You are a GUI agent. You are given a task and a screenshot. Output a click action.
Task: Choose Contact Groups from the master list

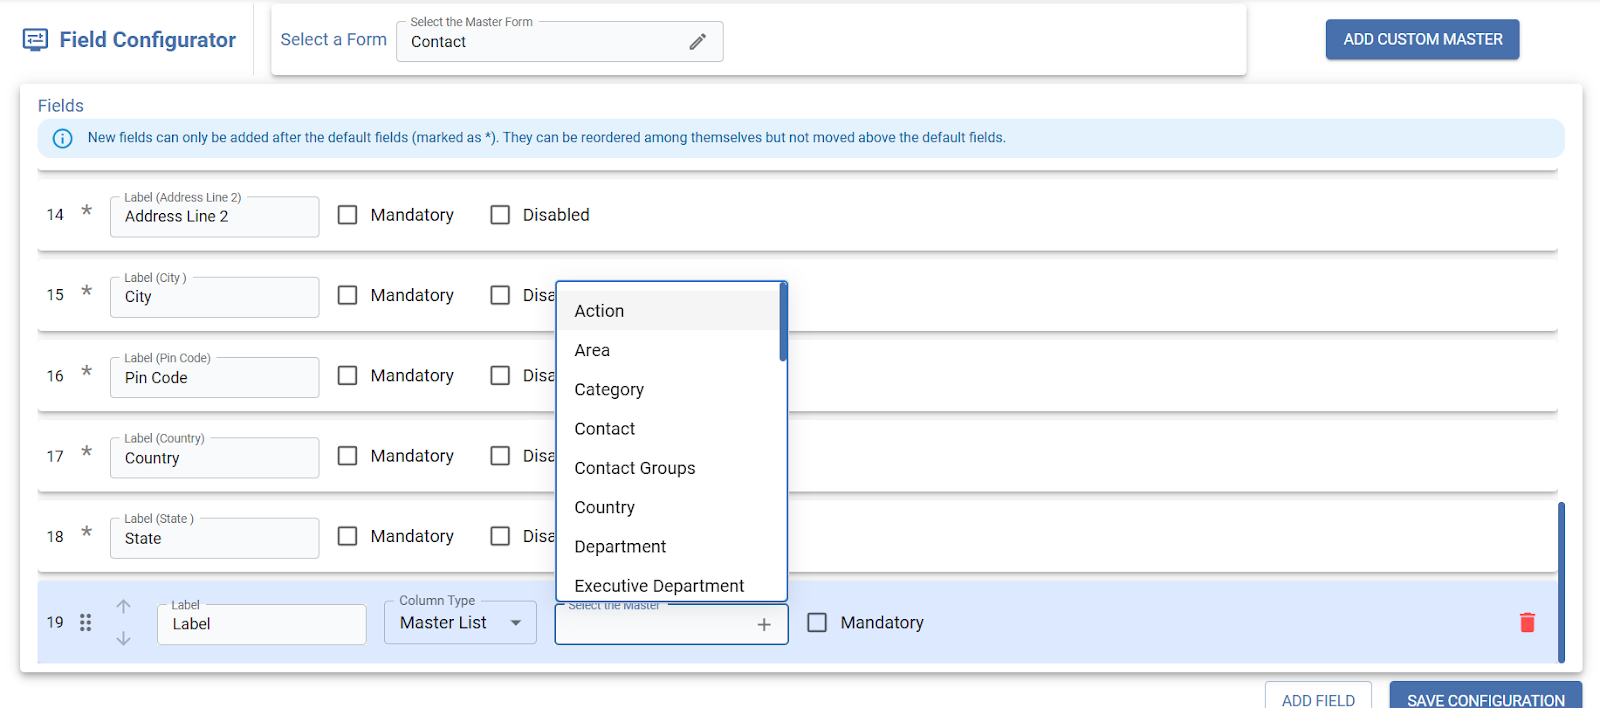634,468
